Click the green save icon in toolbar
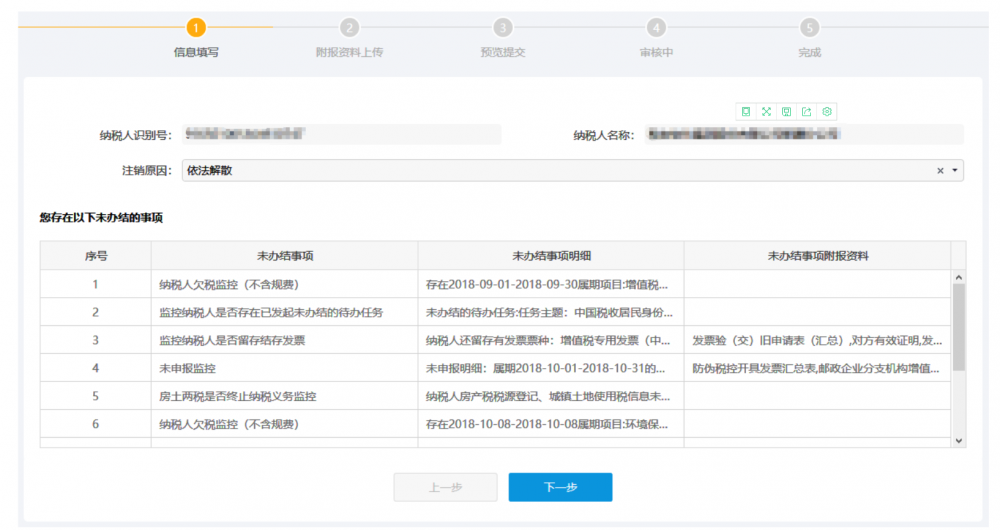The width and height of the screenshot is (1000, 530). (786, 112)
